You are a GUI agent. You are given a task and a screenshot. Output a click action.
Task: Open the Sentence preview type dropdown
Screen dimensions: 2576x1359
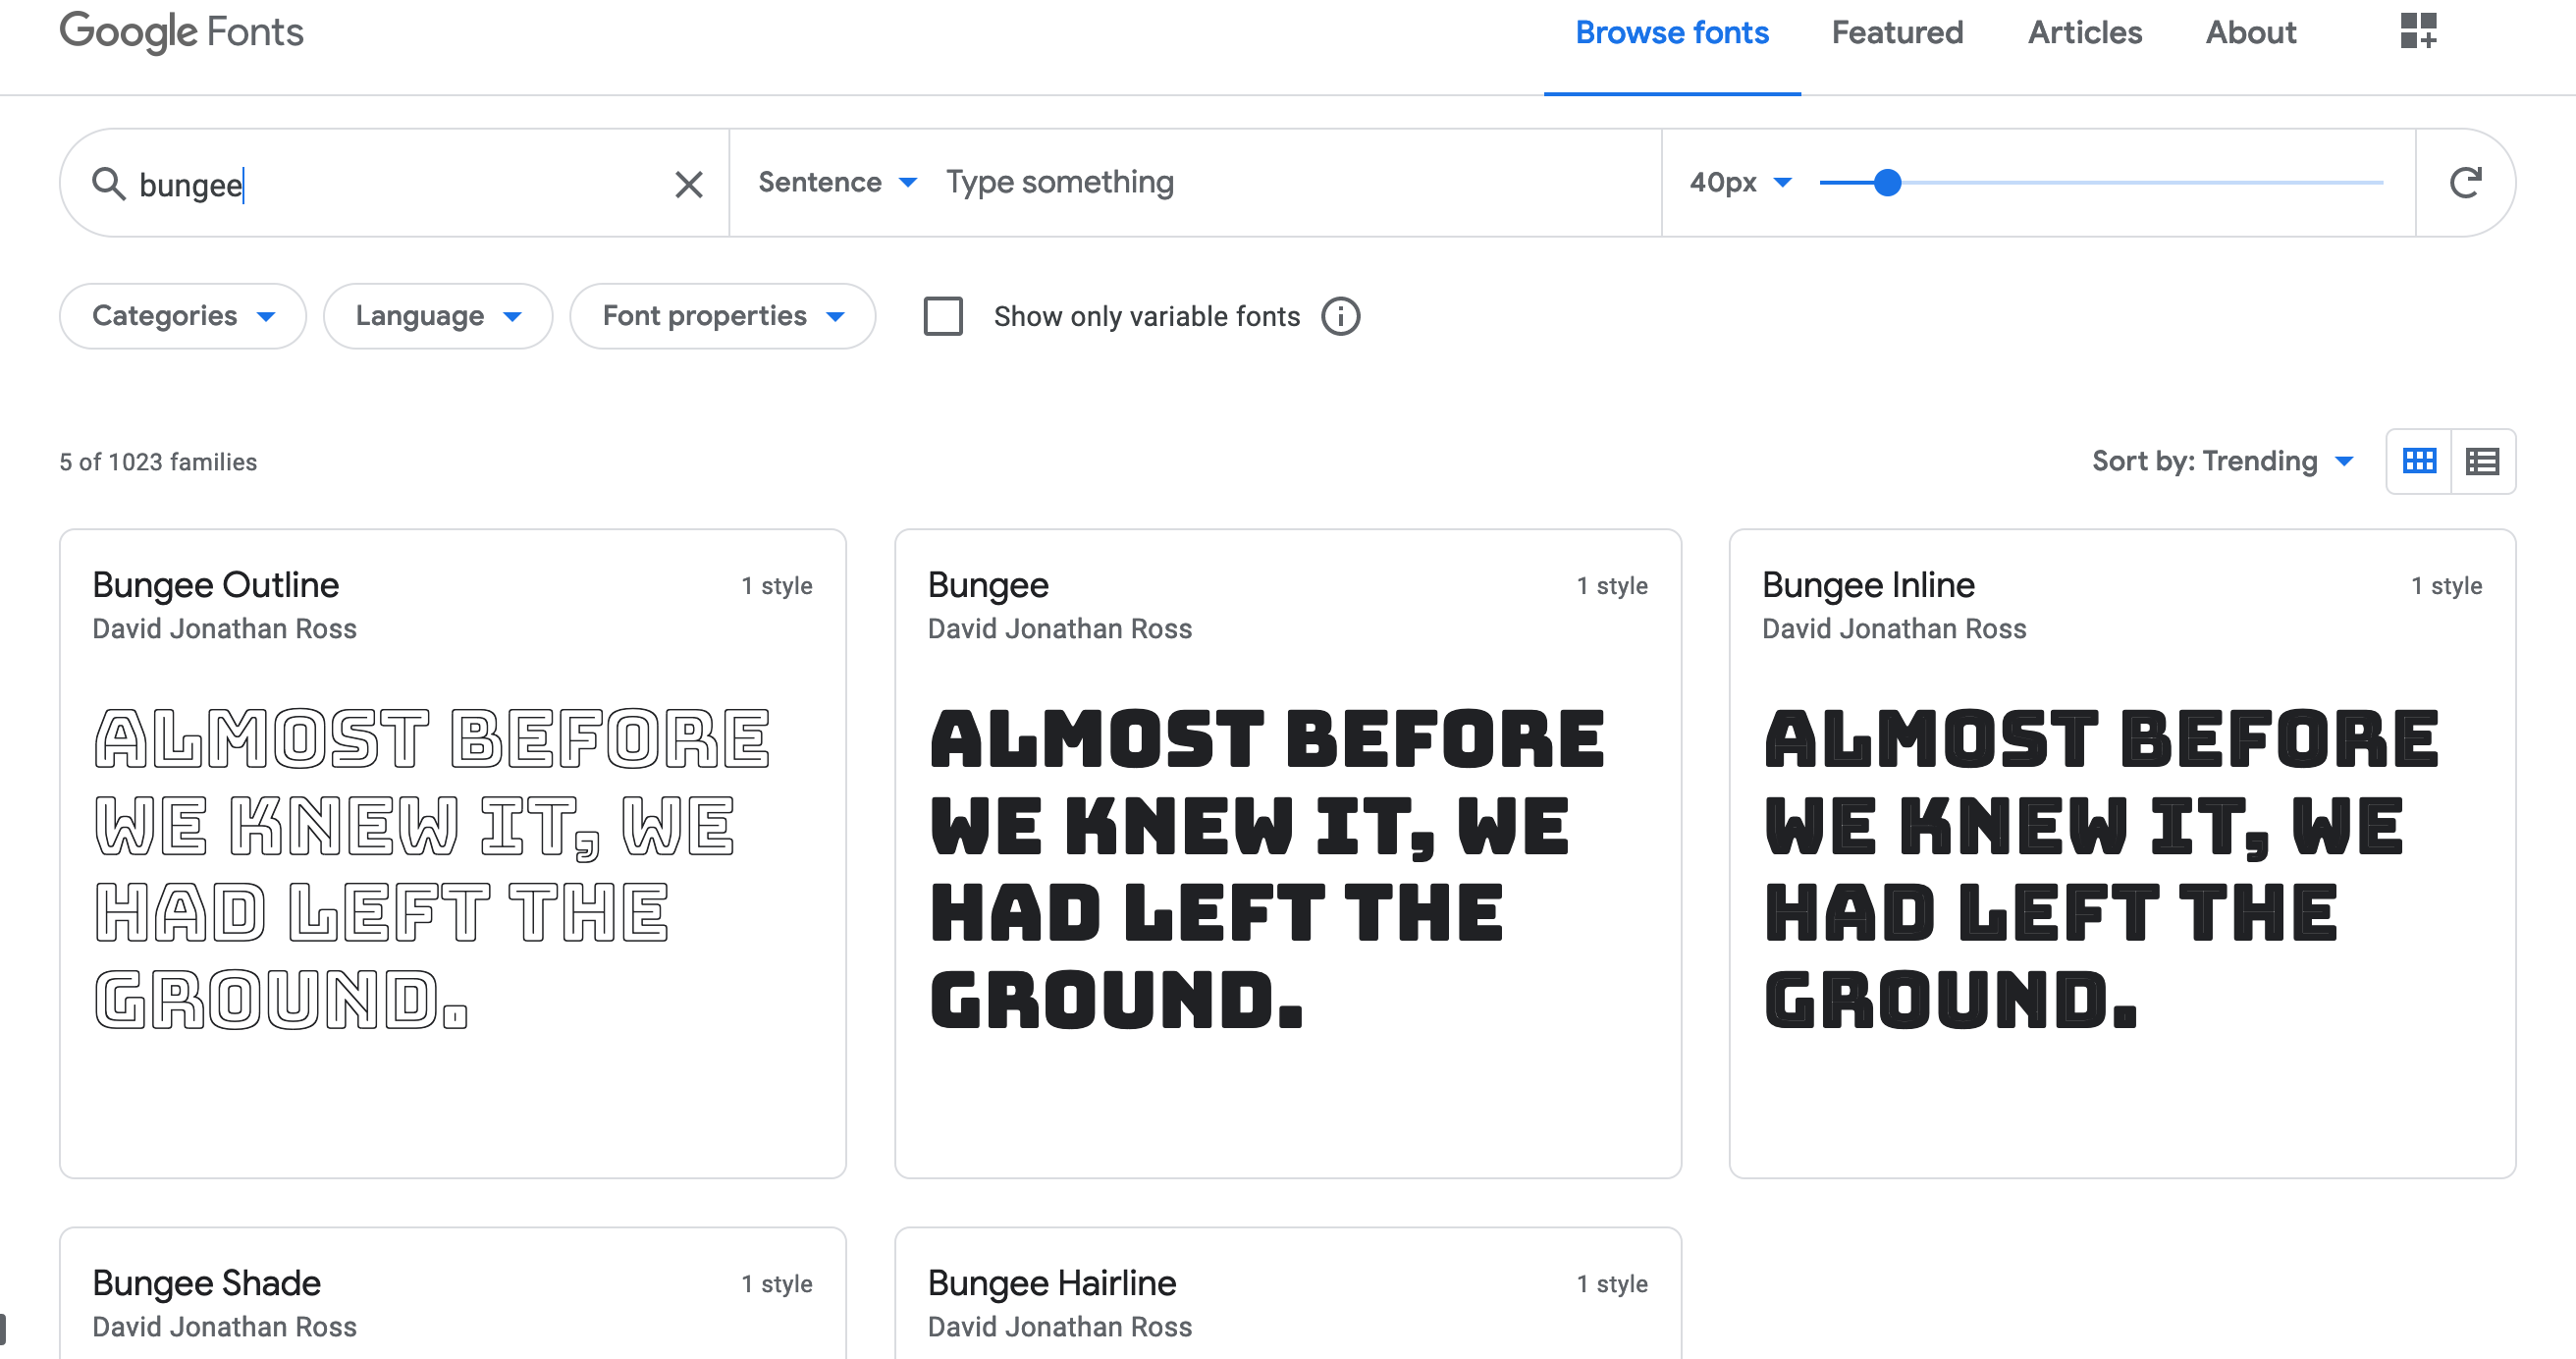pyautogui.click(x=837, y=182)
